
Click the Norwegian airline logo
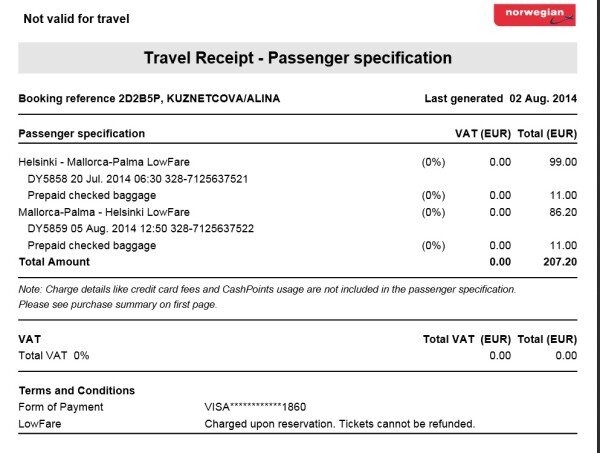535,15
